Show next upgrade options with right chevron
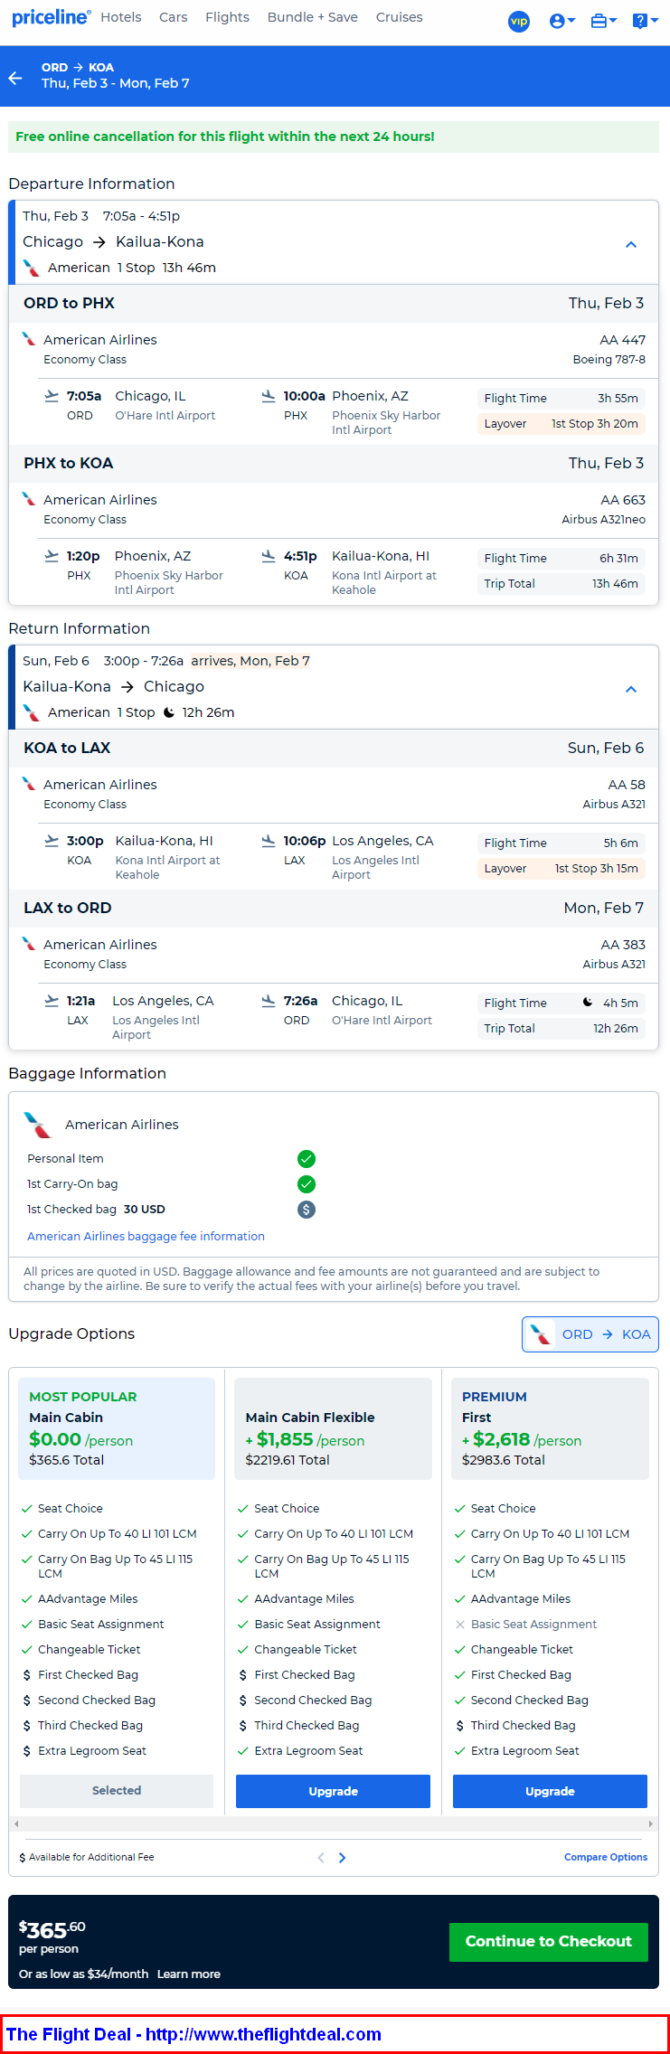Screen dimensions: 670x2054 point(342,1858)
